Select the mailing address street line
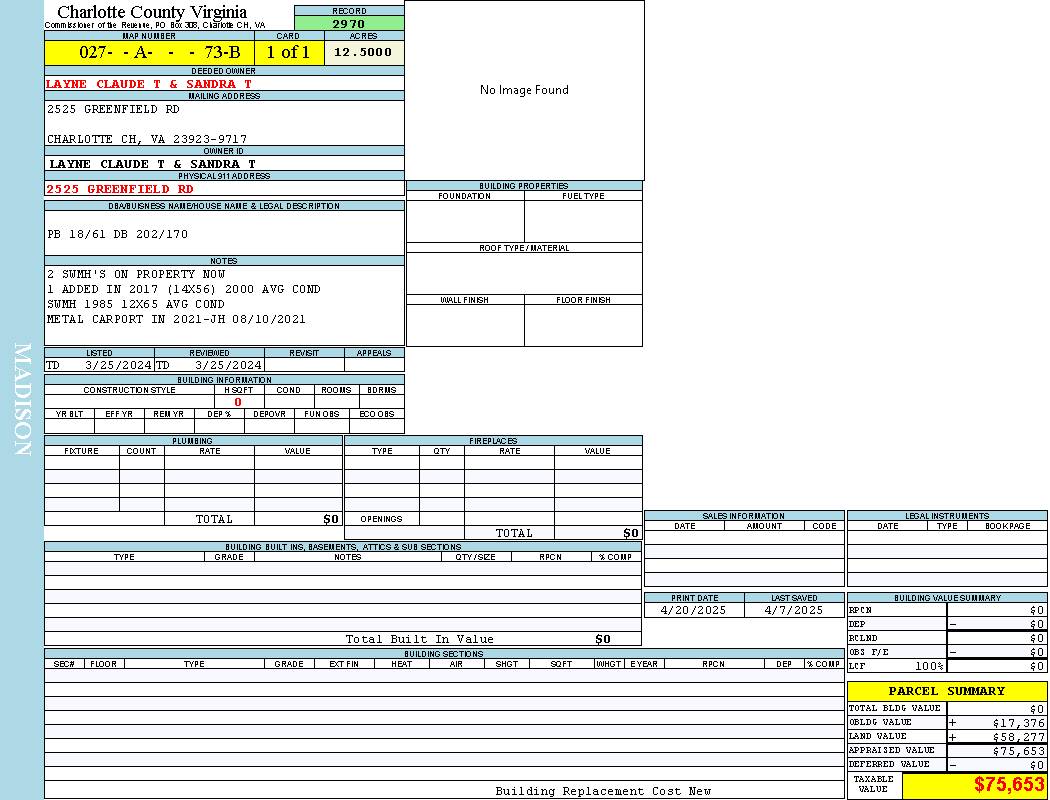1050x800 pixels. point(113,109)
